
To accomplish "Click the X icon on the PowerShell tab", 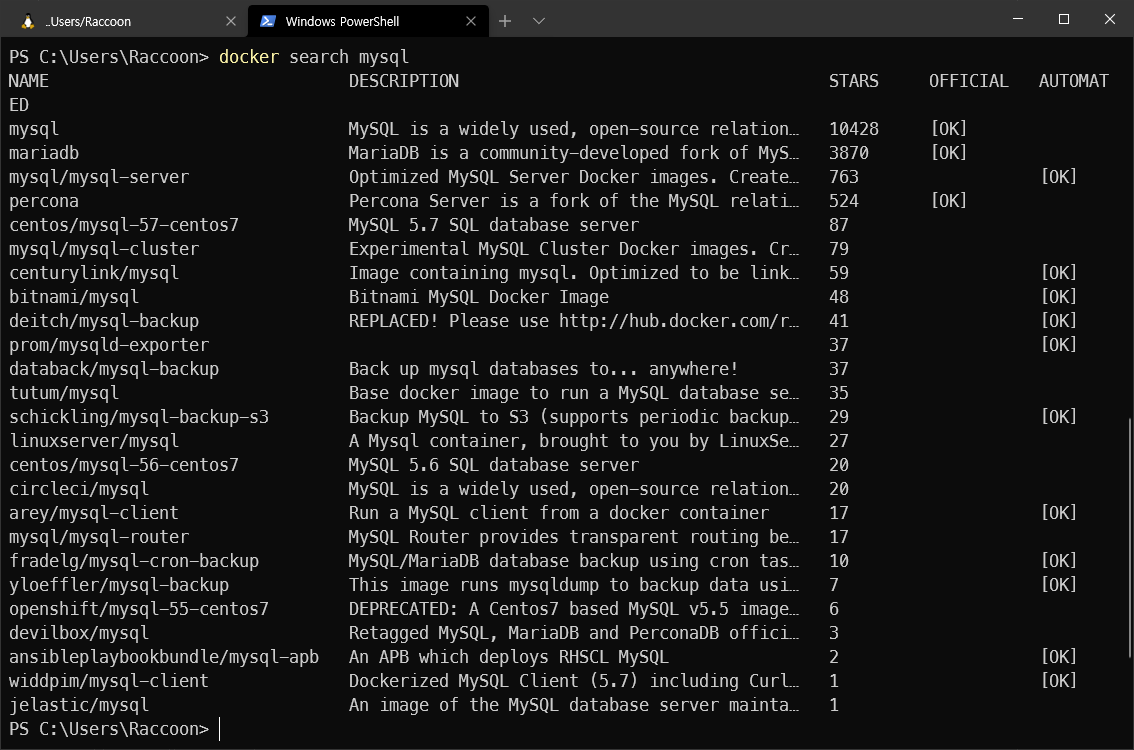I will [471, 20].
